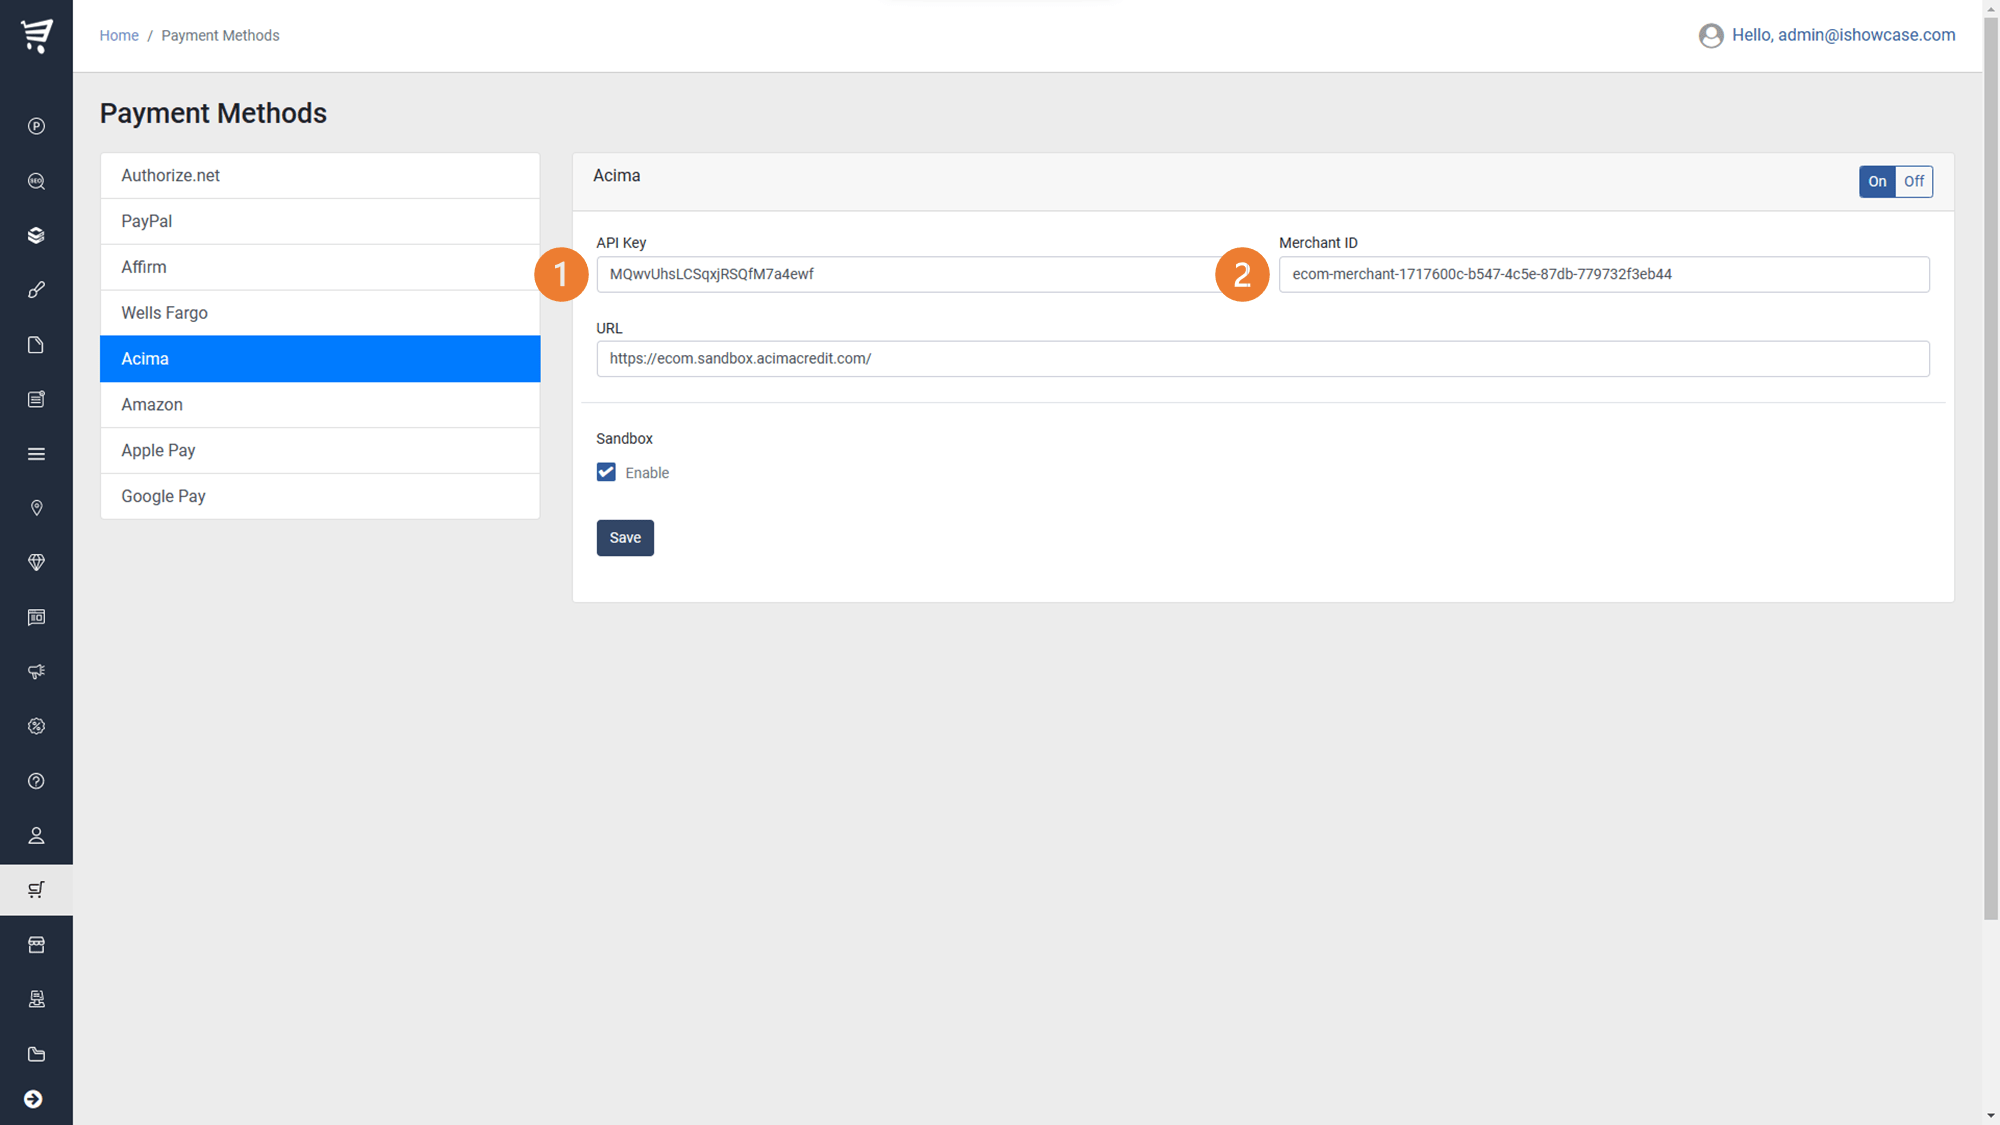Open the diamond gem icon in sidebar
This screenshot has width=2000, height=1125.
point(36,563)
